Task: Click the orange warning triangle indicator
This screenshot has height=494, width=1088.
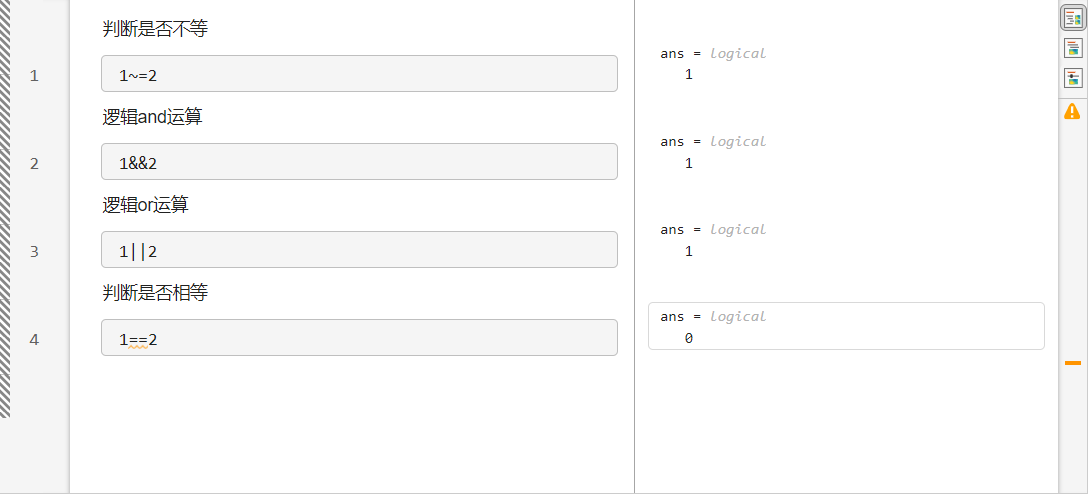Action: click(x=1072, y=111)
